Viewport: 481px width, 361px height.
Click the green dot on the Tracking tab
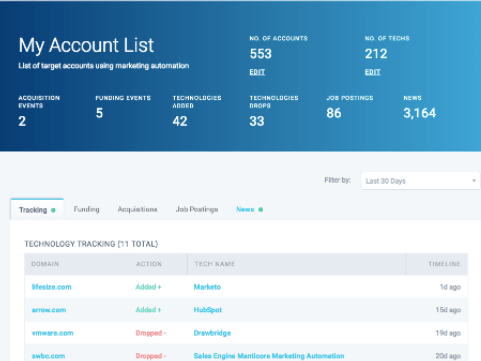(x=53, y=210)
